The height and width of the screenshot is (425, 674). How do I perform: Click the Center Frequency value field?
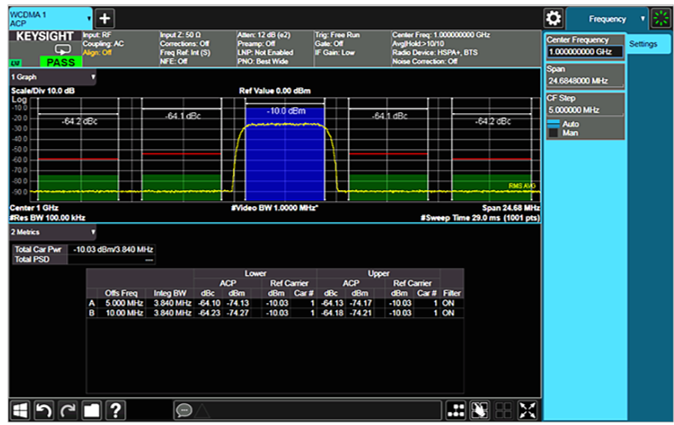pyautogui.click(x=585, y=51)
